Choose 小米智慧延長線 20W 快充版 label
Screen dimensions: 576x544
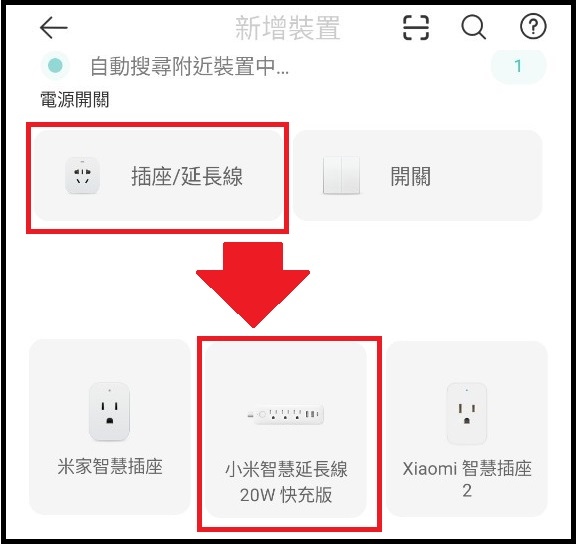click(286, 482)
